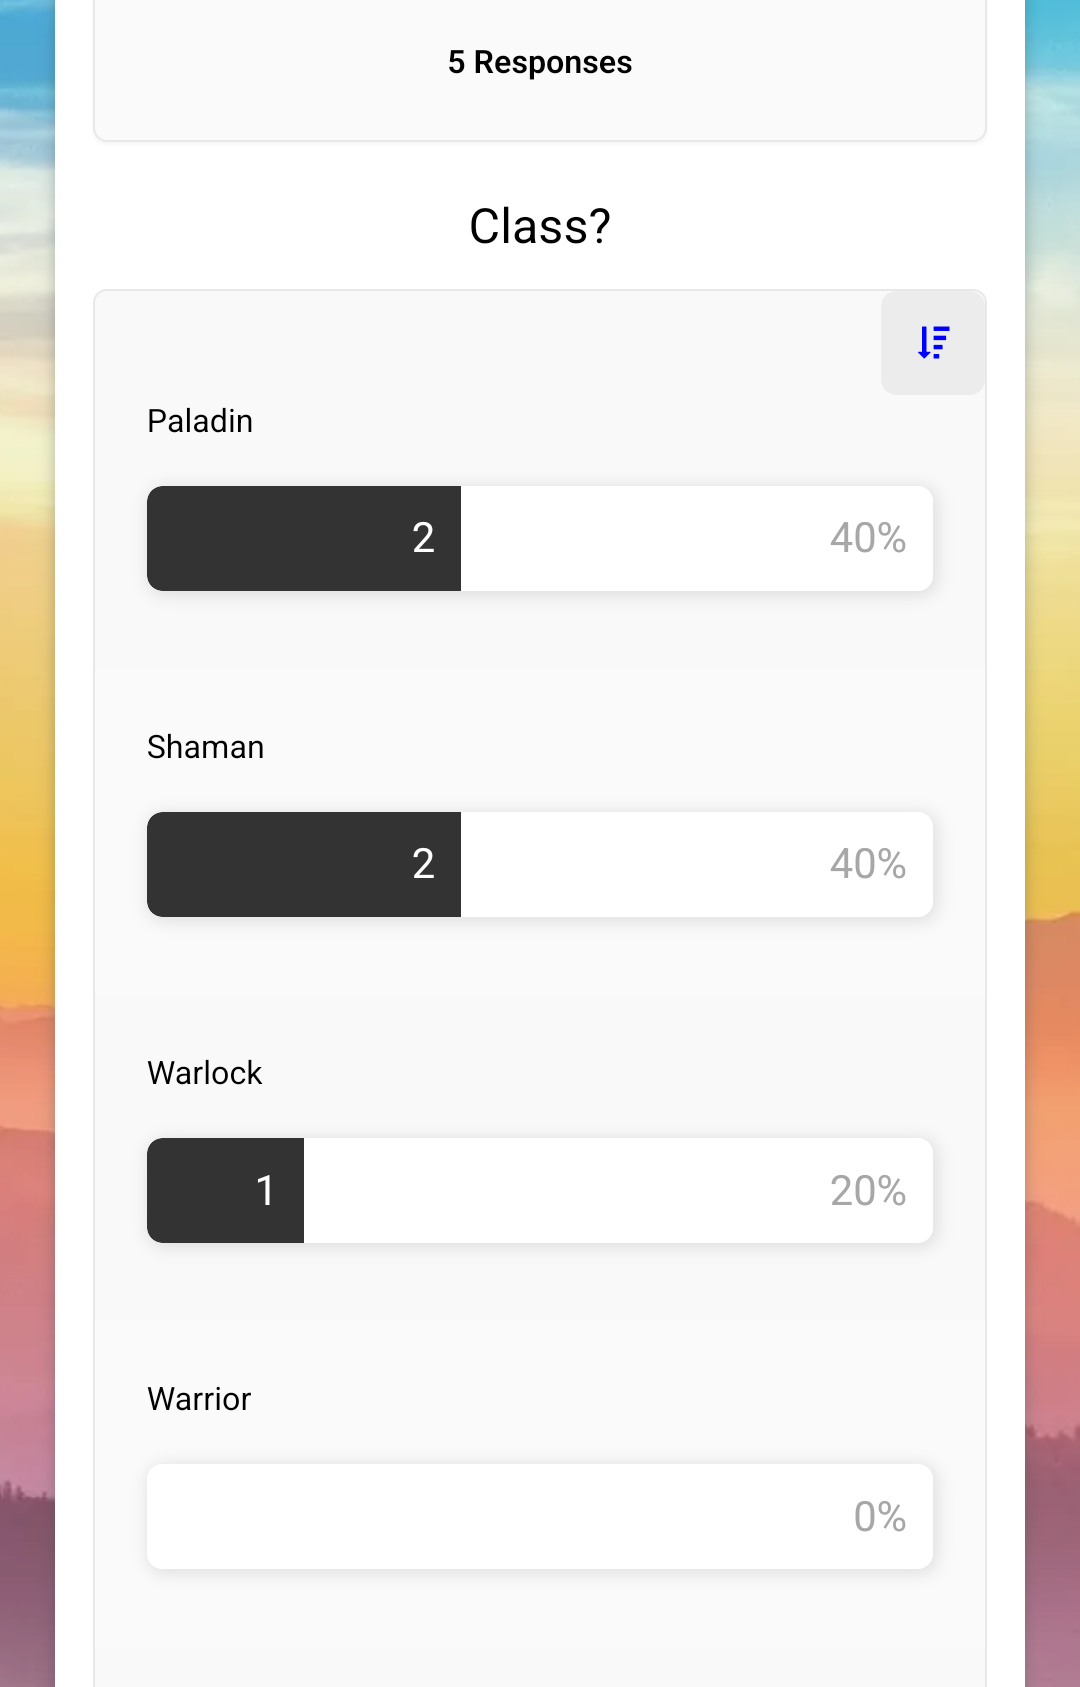Click the 20% value on Warlock bar
This screenshot has width=1080, height=1687.
pos(868,1190)
